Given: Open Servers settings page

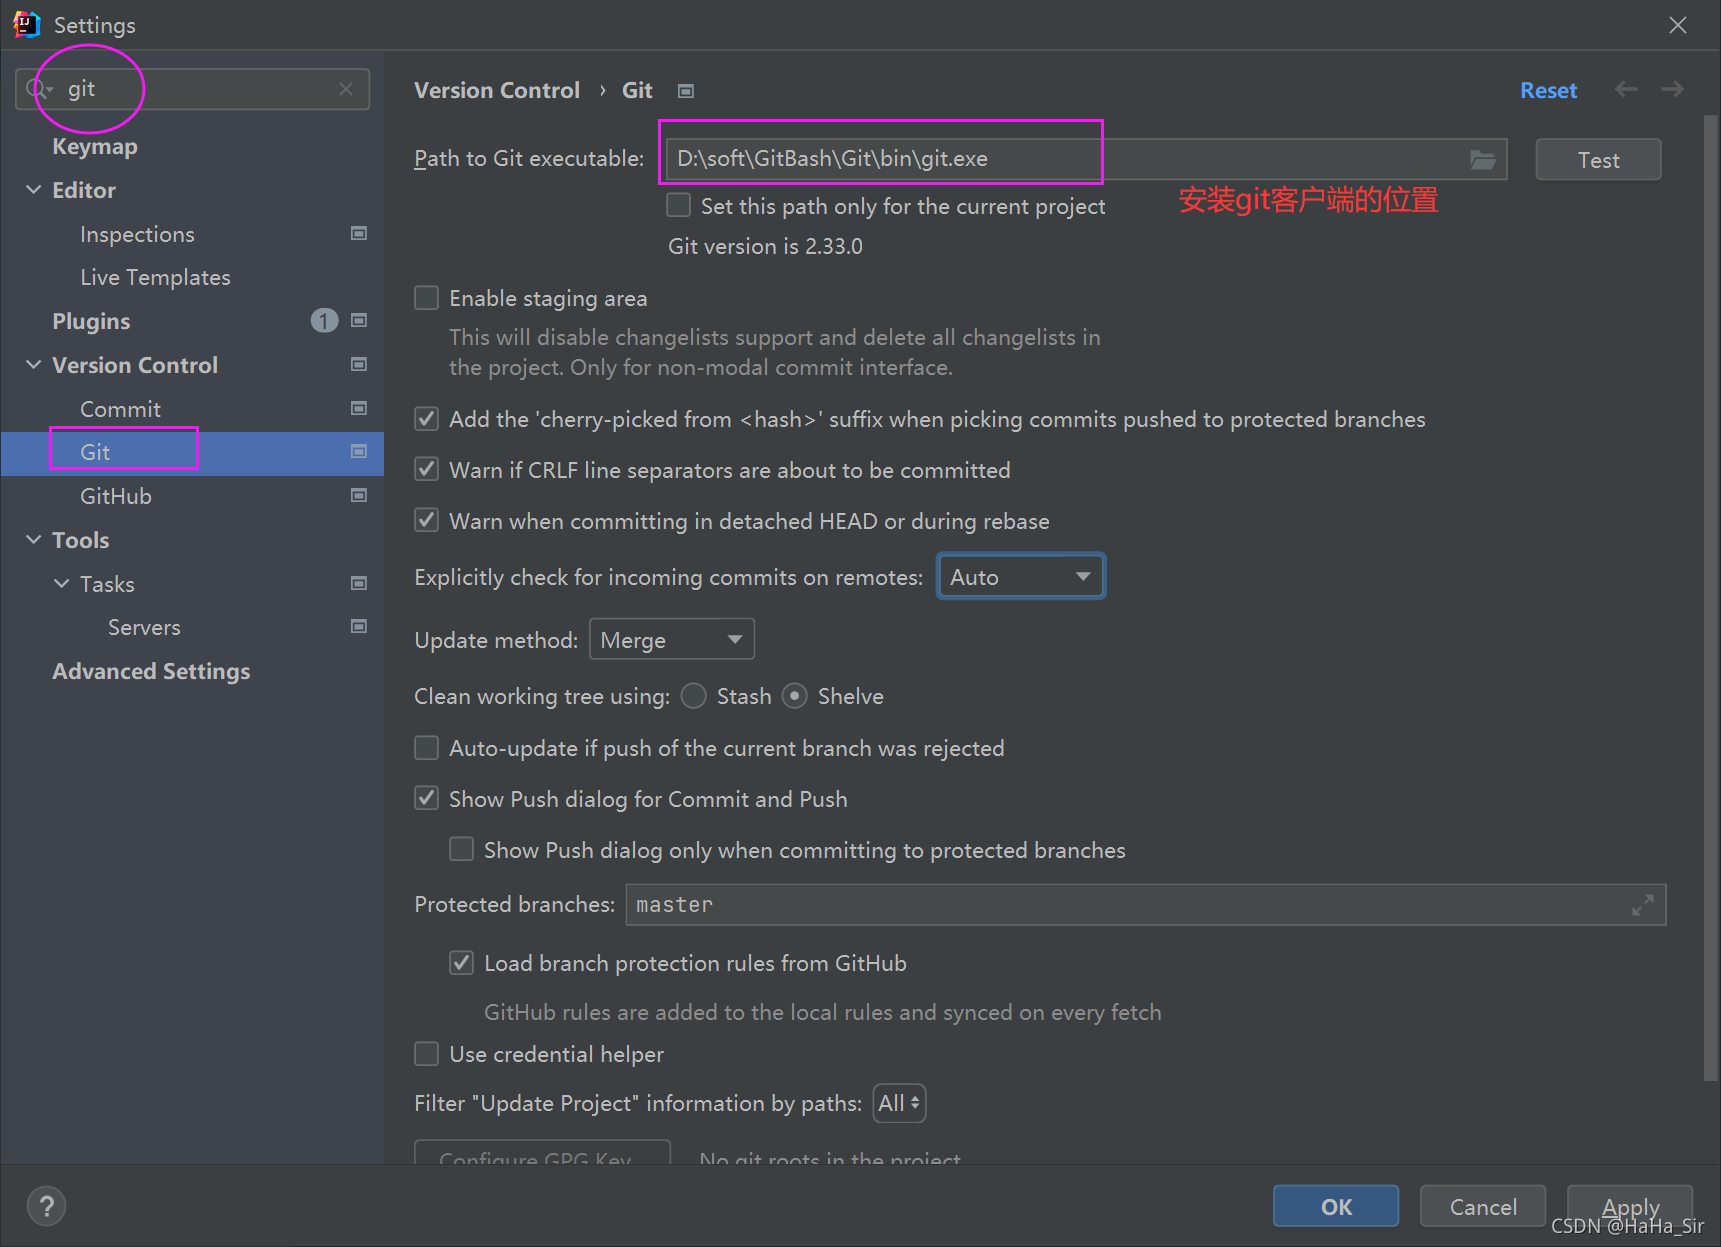Looking at the screenshot, I should point(144,627).
